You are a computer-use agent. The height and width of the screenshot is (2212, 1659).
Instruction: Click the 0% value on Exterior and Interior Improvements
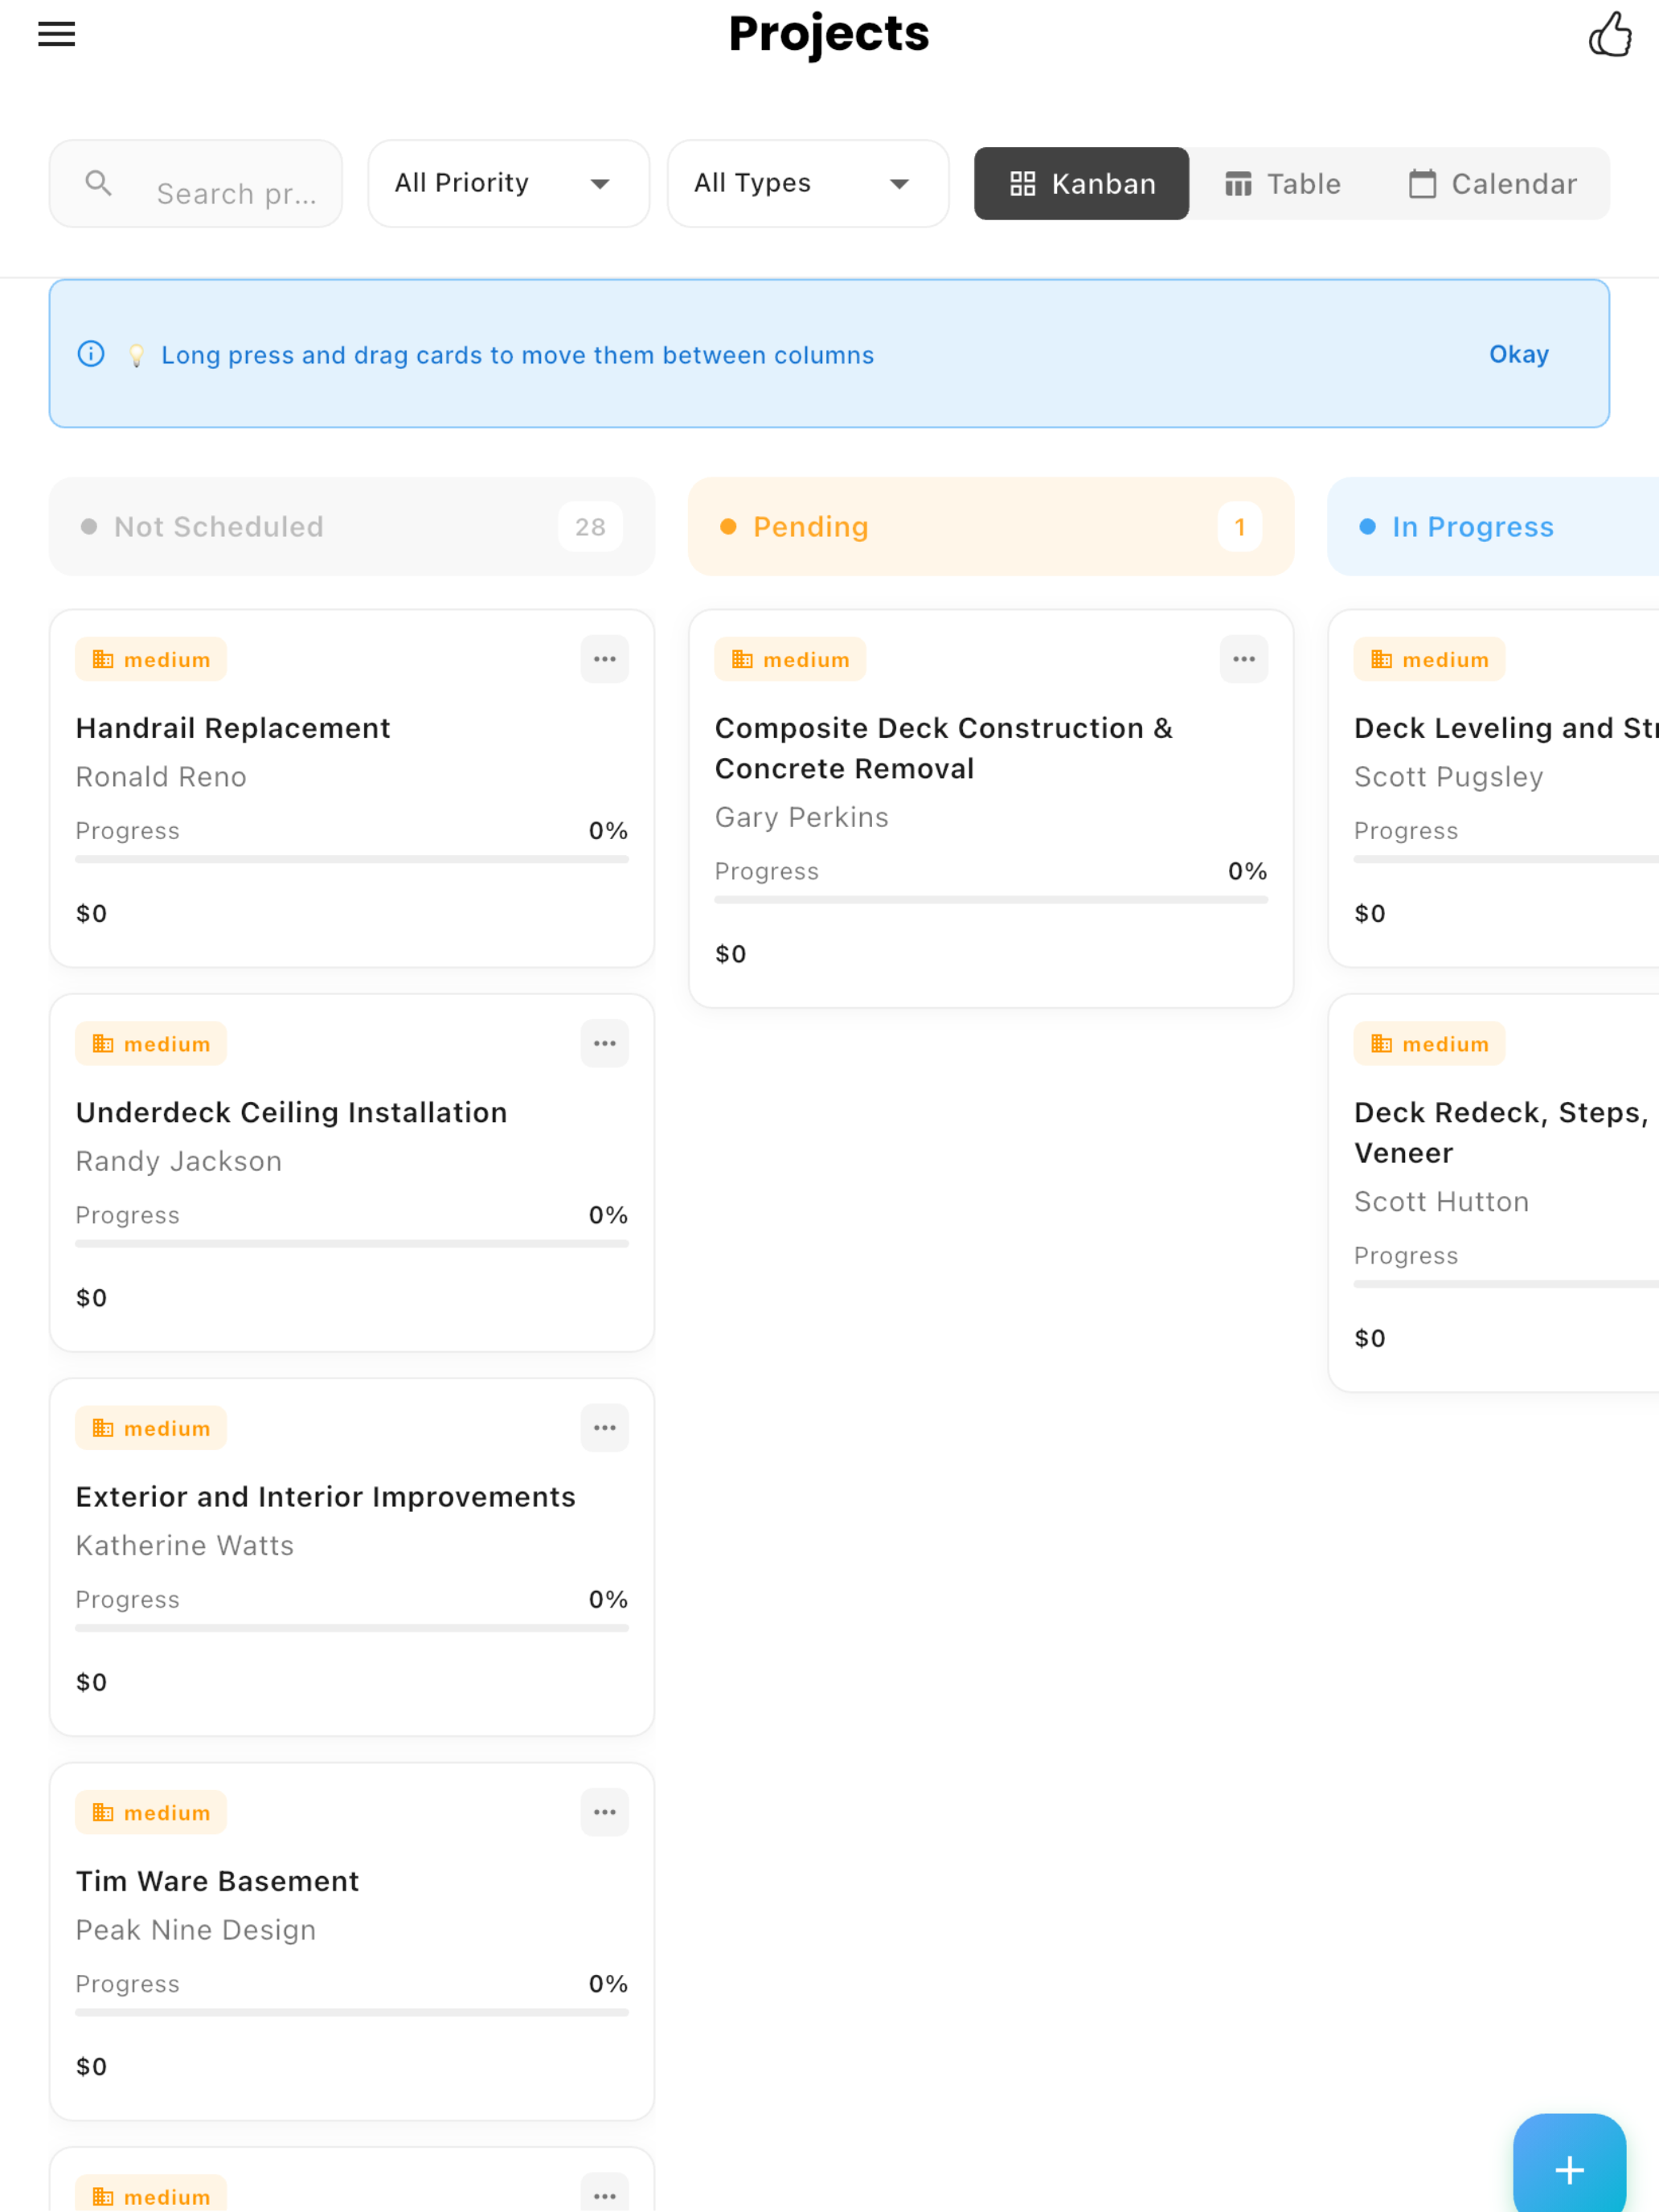tap(608, 1599)
